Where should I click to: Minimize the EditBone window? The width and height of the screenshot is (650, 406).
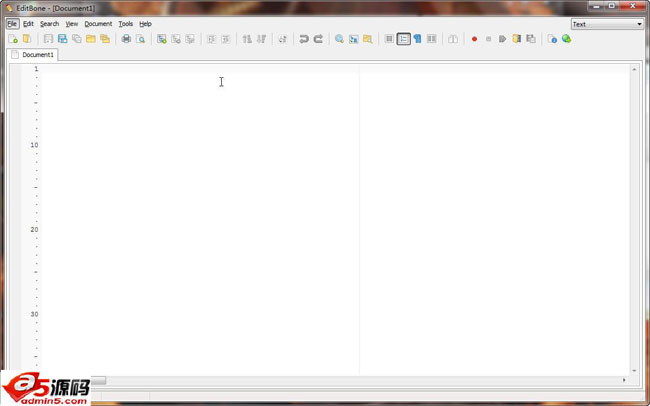pyautogui.click(x=596, y=6)
